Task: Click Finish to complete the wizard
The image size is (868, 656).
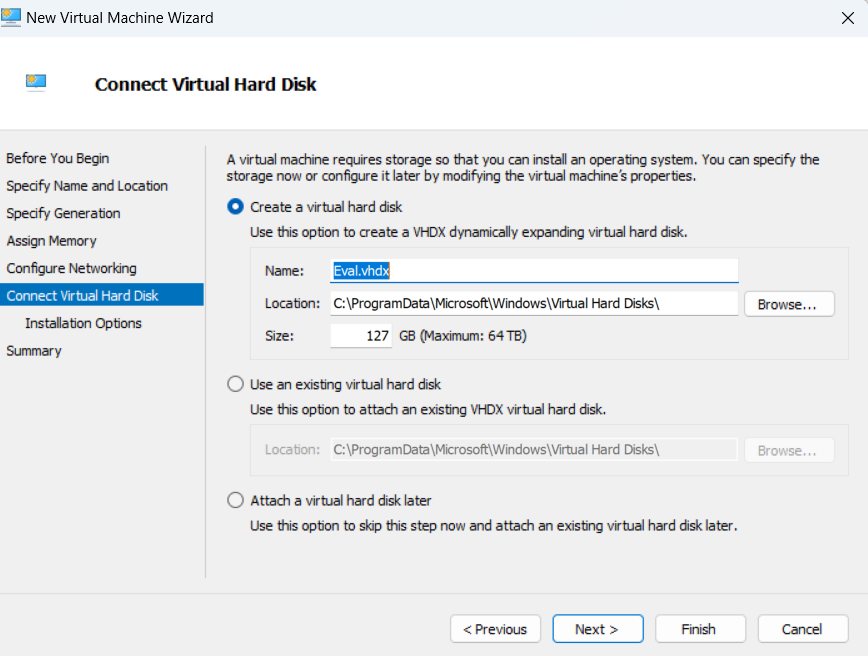Action: (x=699, y=629)
